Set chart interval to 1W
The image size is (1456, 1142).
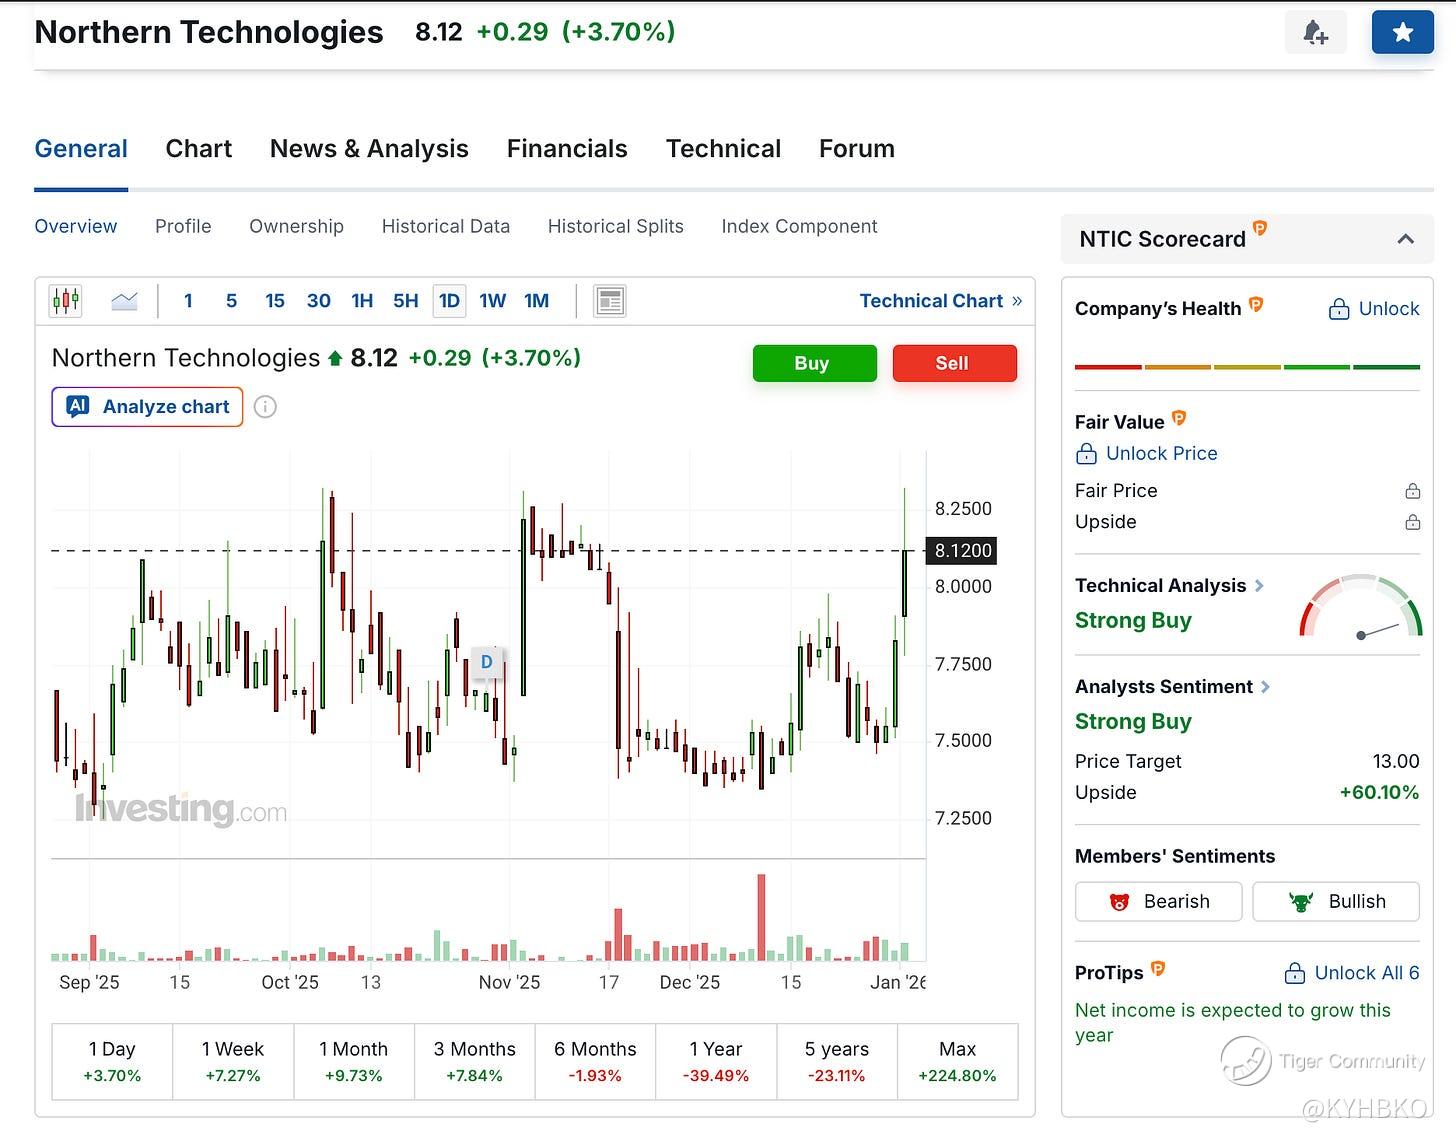[x=493, y=301]
